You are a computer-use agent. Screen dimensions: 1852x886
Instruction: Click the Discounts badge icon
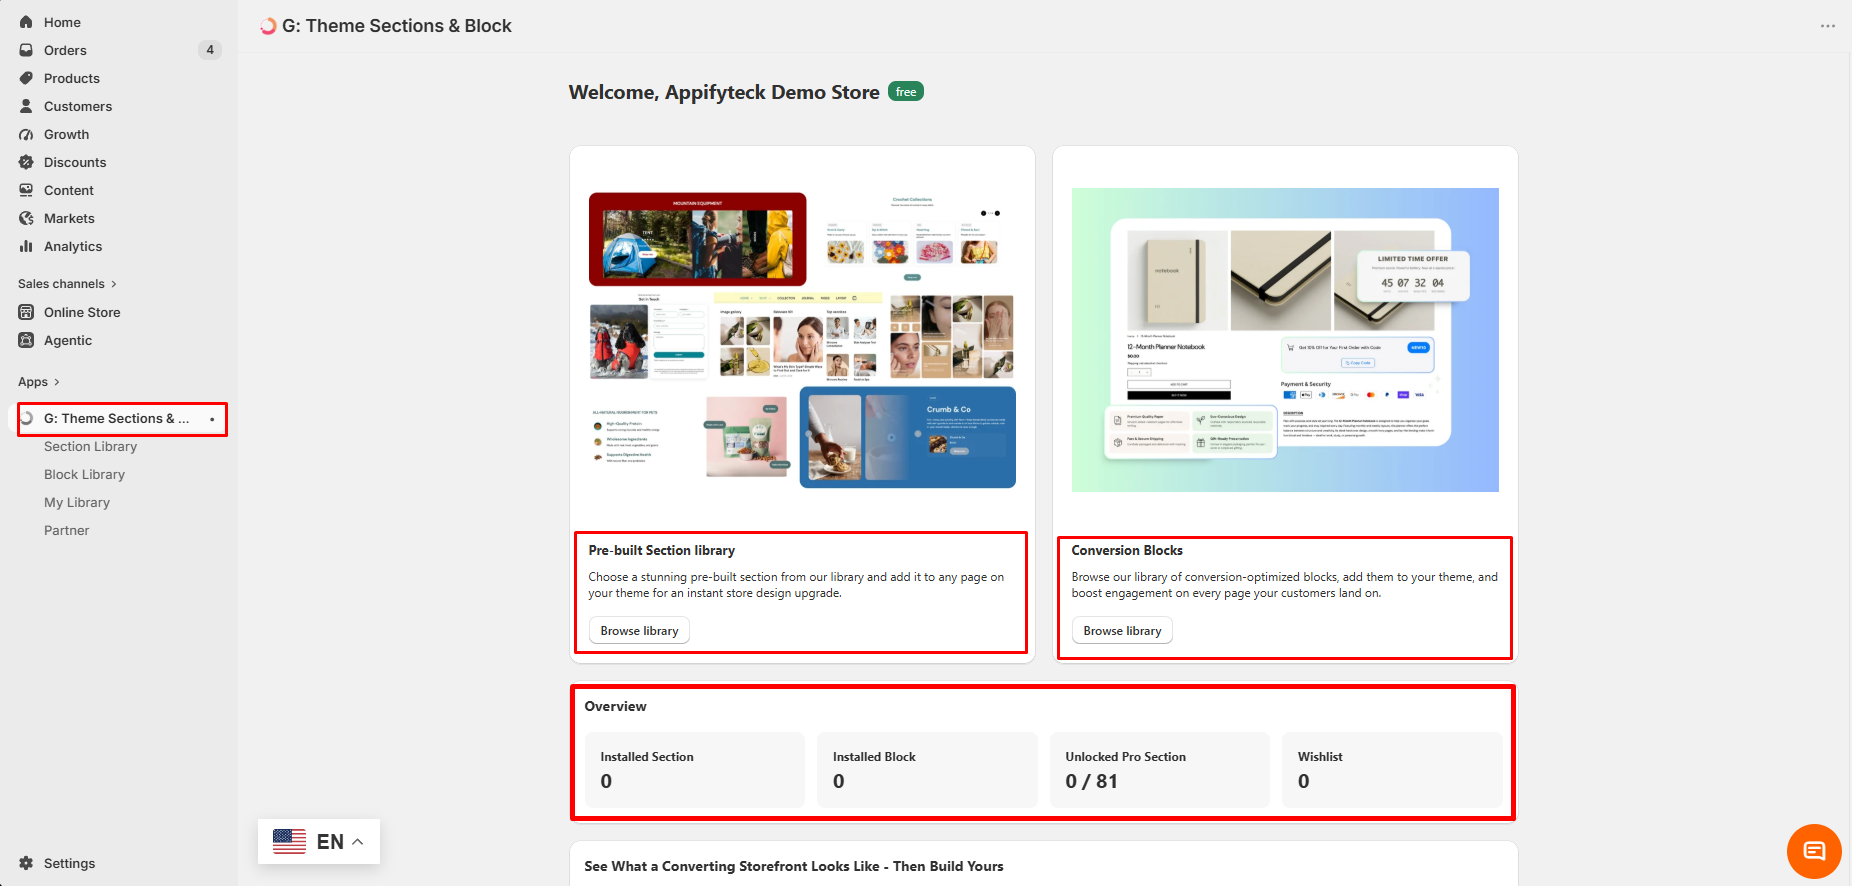26,162
